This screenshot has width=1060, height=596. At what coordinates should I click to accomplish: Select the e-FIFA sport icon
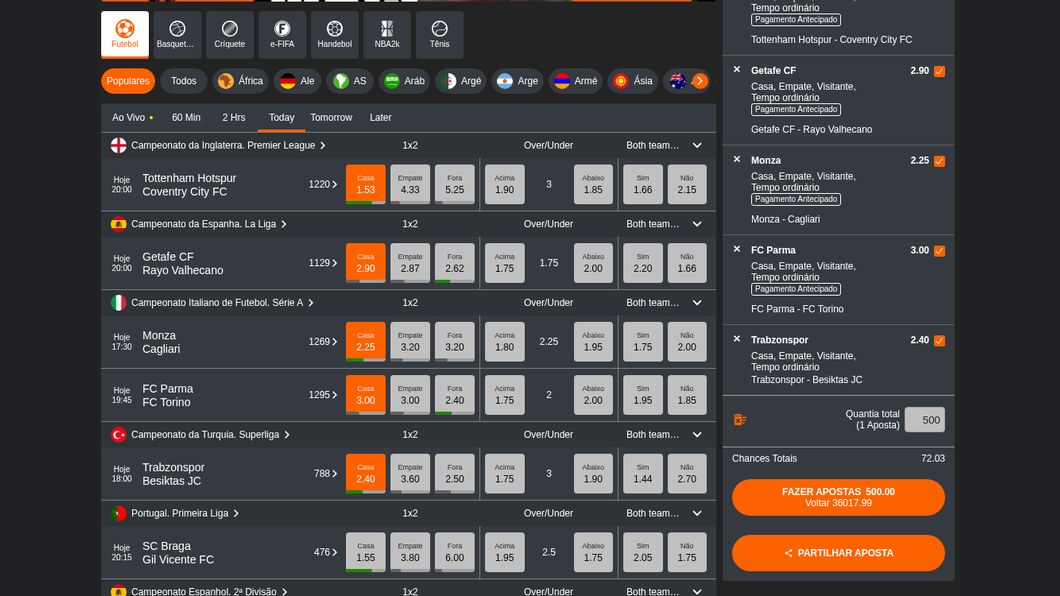click(x=282, y=34)
